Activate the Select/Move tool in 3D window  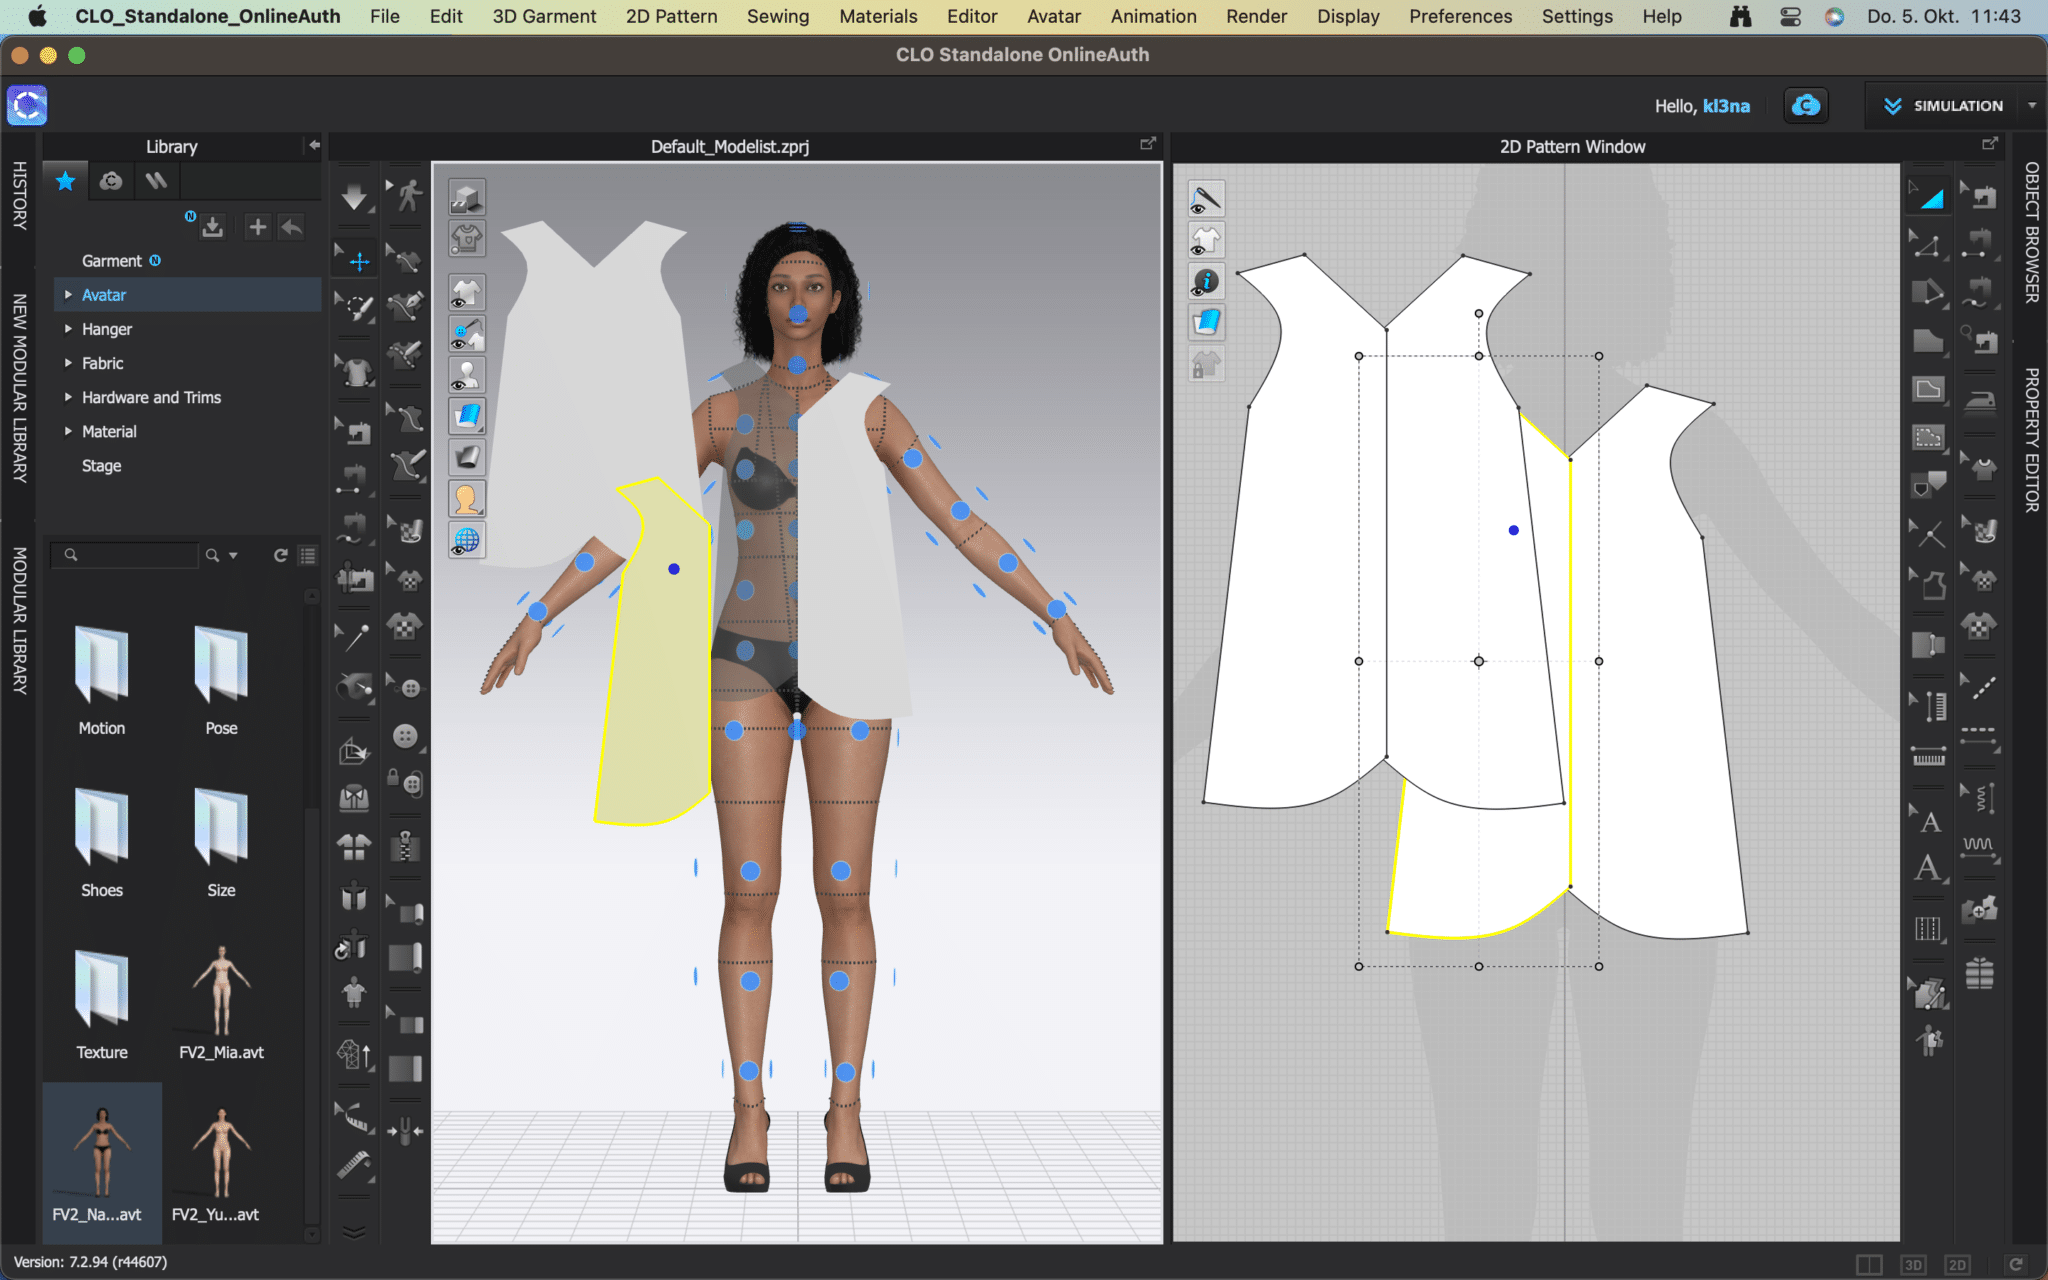point(356,260)
